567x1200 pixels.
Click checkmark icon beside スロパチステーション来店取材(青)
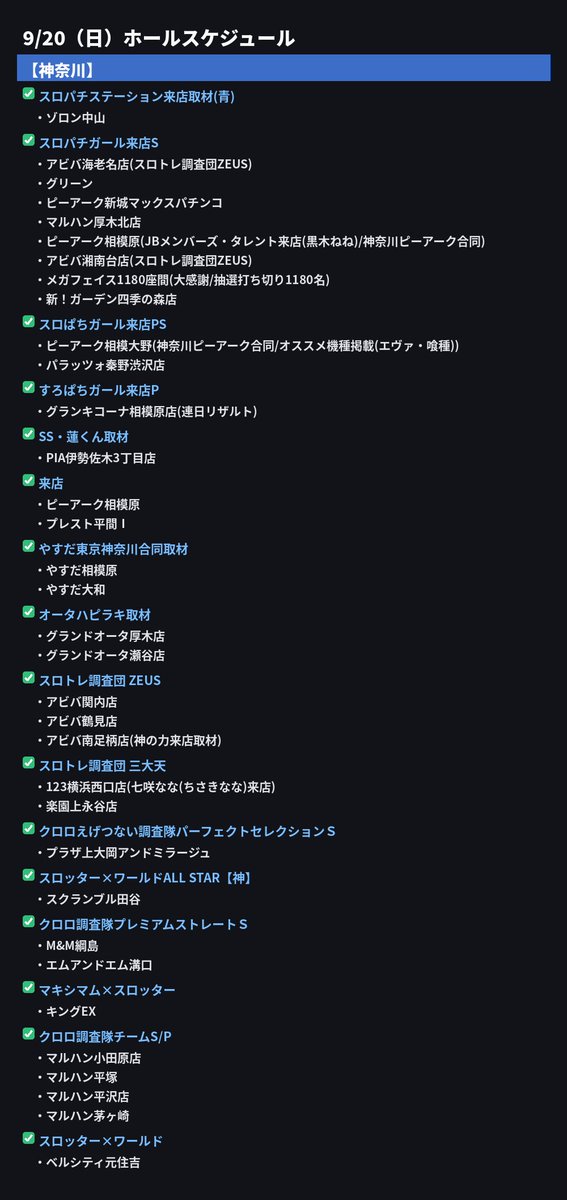pyautogui.click(x=28, y=94)
